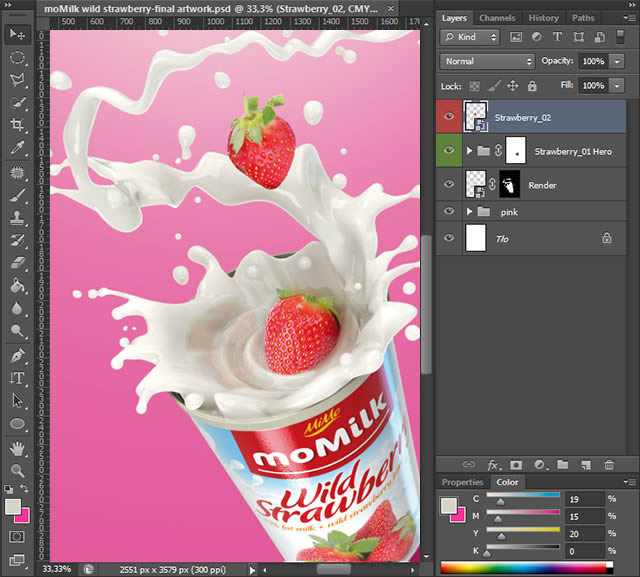
Task: Toggle lock position
Action: [513, 86]
